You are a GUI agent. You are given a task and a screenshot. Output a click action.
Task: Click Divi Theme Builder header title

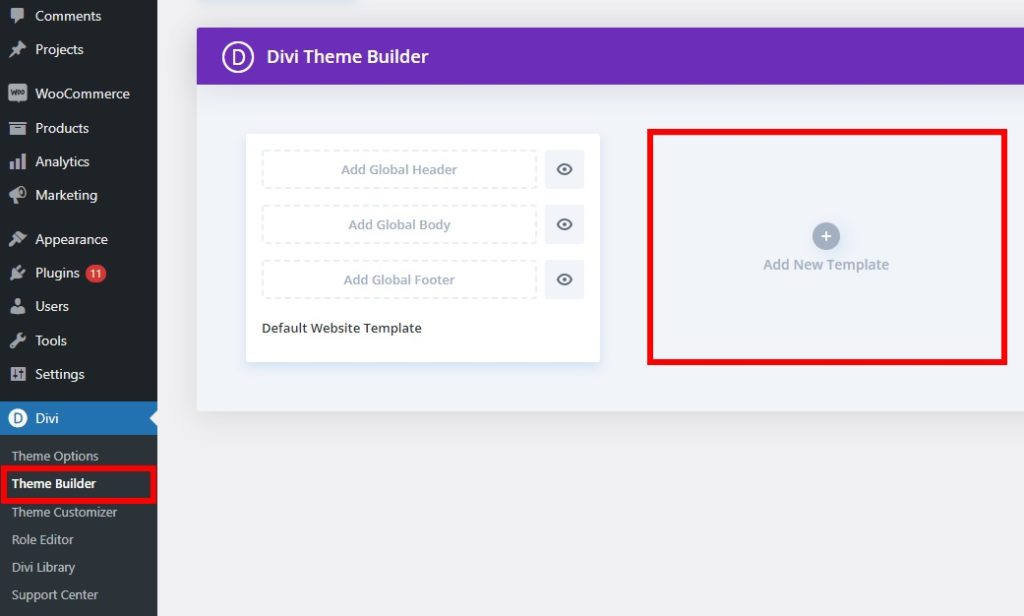click(x=347, y=57)
